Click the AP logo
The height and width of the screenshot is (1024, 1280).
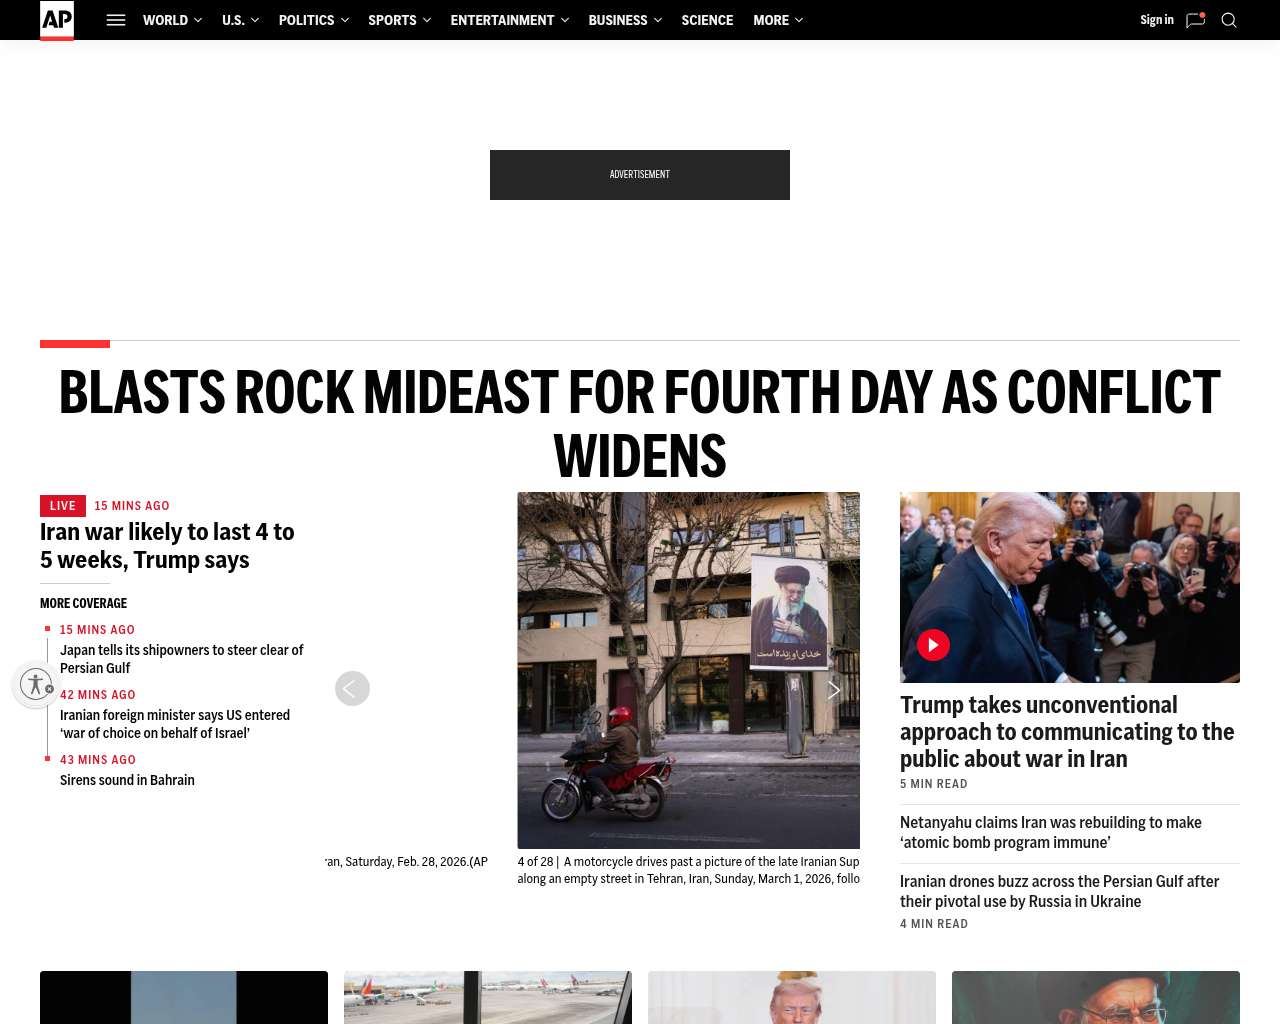pos(57,20)
